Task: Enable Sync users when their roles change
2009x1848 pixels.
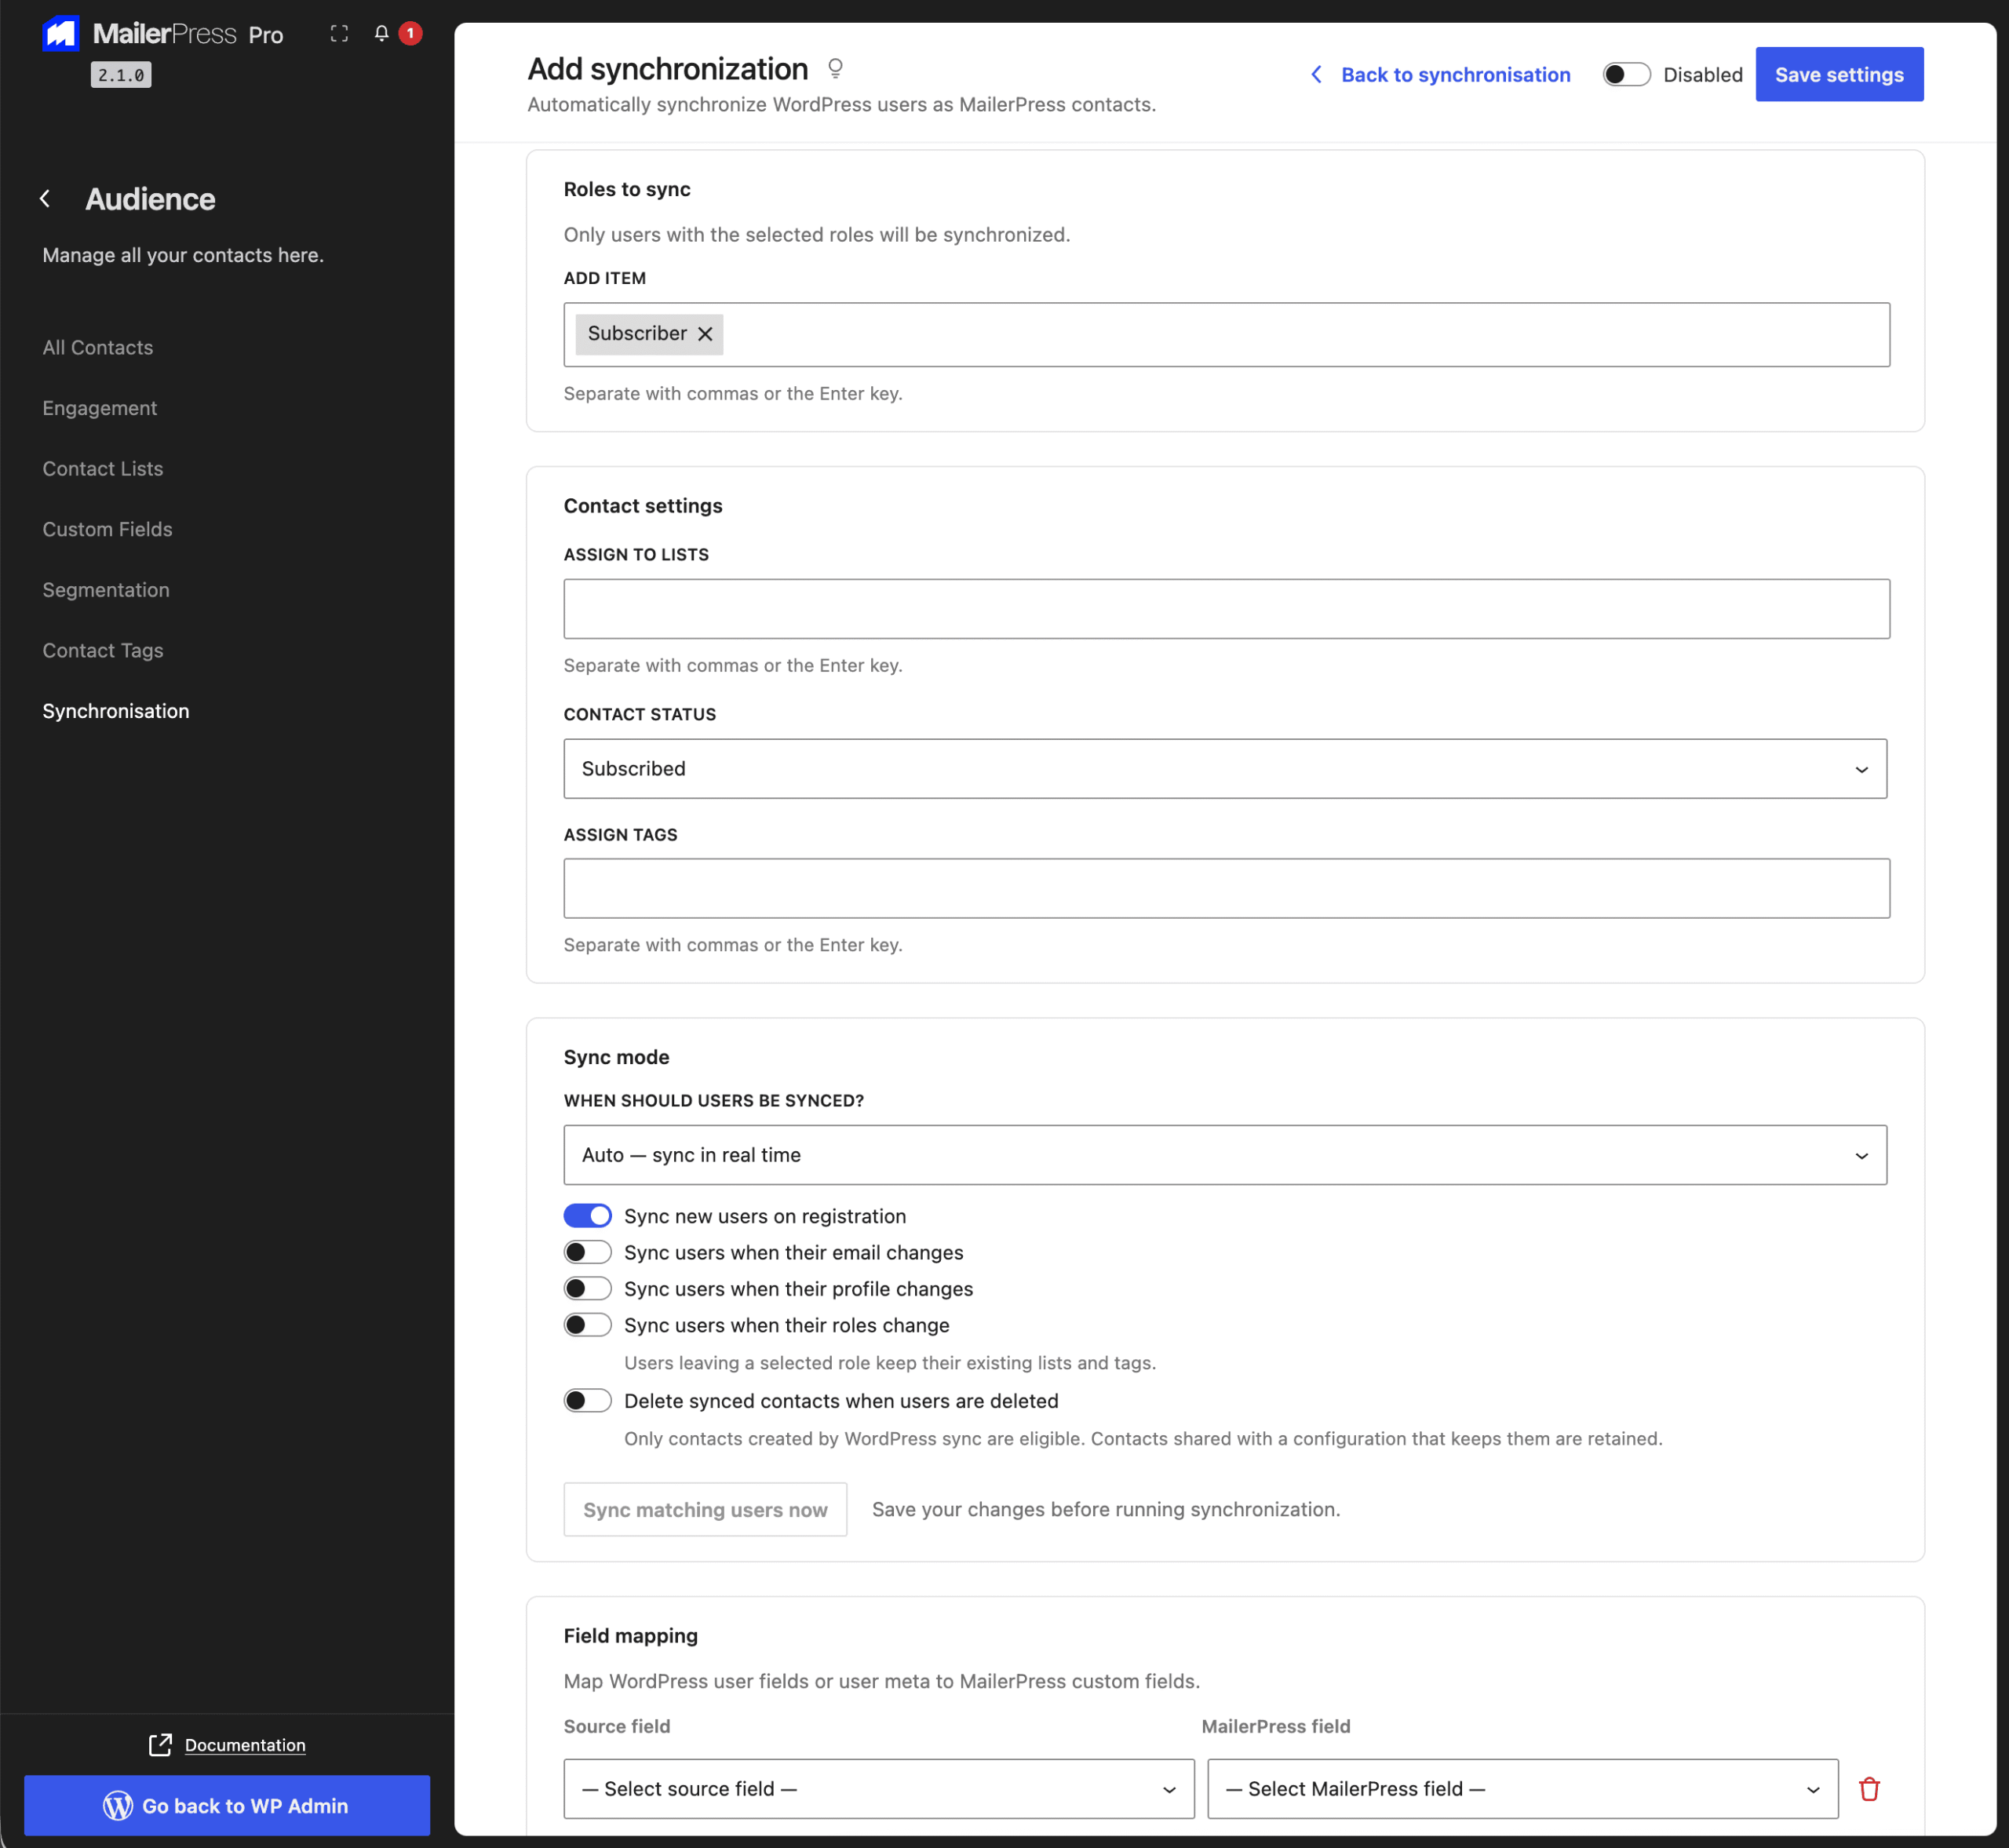Action: pyautogui.click(x=587, y=1325)
